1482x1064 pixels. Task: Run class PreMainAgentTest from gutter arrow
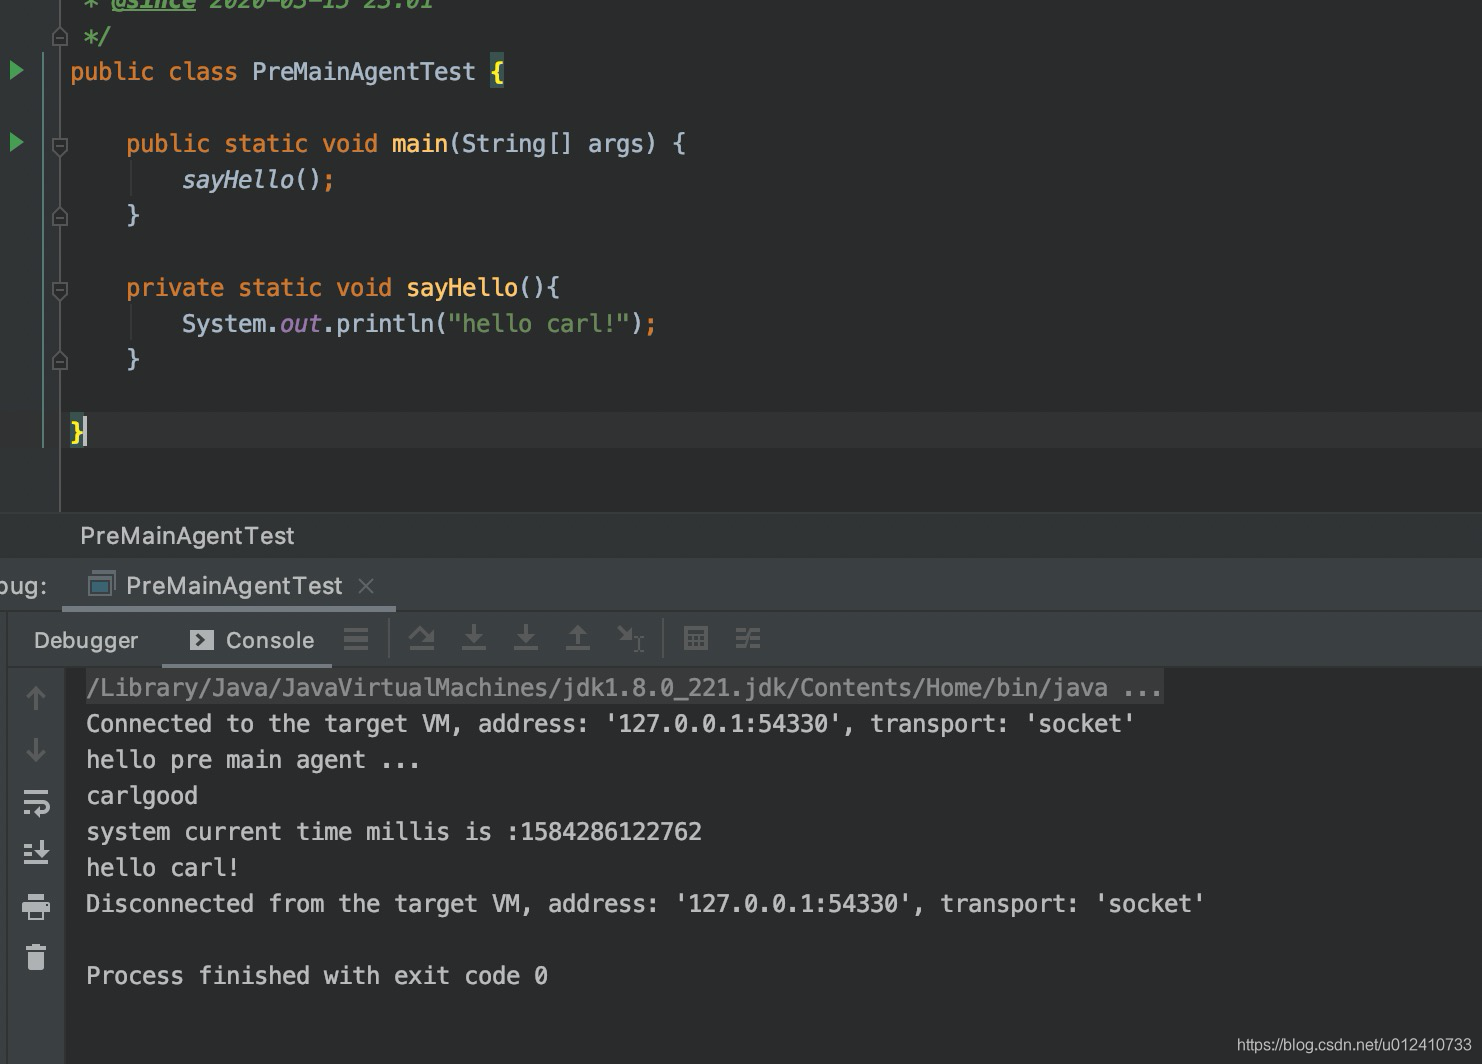[16, 71]
